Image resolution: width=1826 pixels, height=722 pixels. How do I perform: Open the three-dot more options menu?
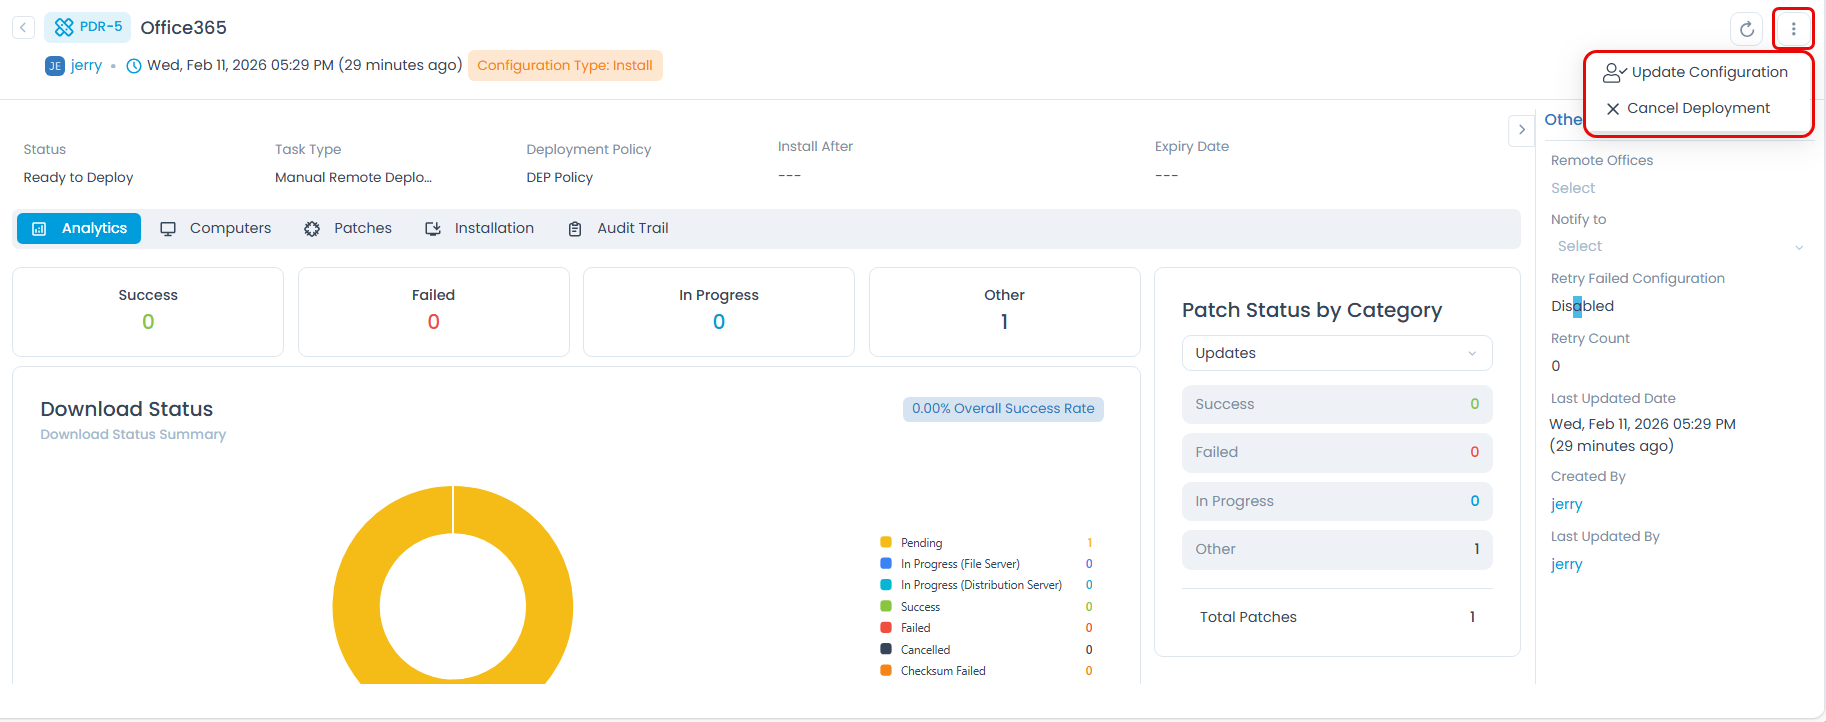point(1793,29)
